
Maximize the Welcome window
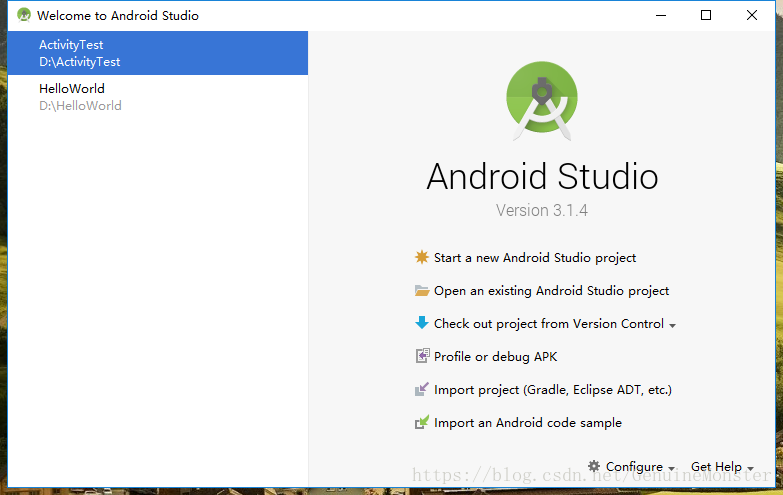[706, 15]
